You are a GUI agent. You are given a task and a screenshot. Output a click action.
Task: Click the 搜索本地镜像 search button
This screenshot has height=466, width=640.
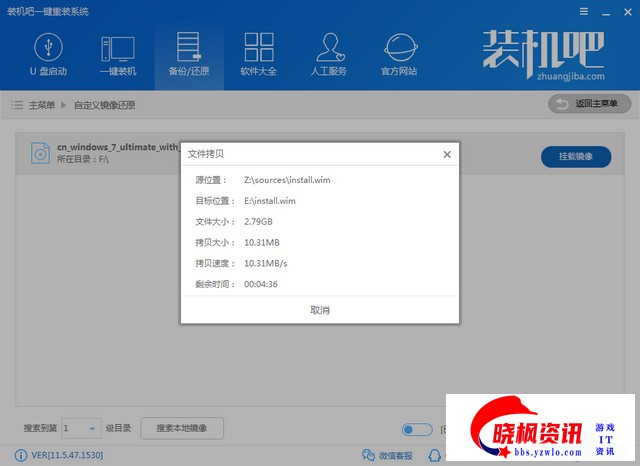pos(182,428)
